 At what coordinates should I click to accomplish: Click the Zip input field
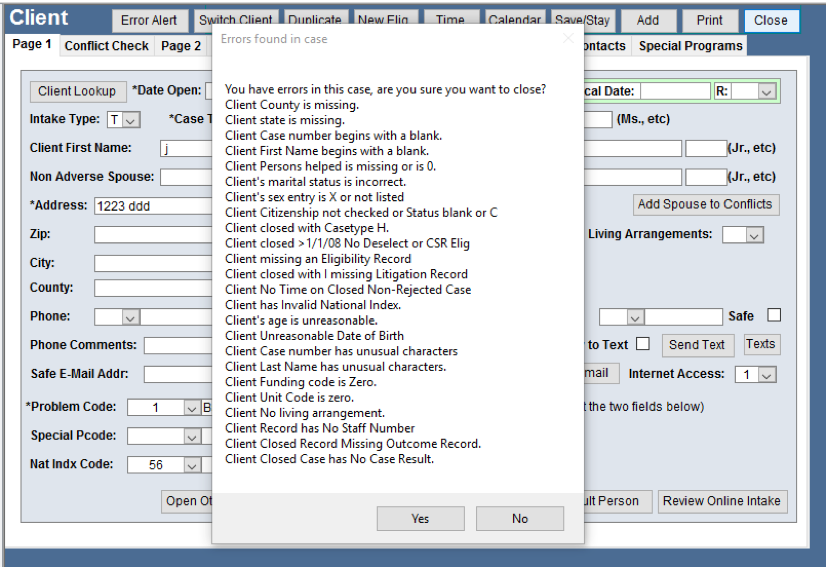pos(152,235)
